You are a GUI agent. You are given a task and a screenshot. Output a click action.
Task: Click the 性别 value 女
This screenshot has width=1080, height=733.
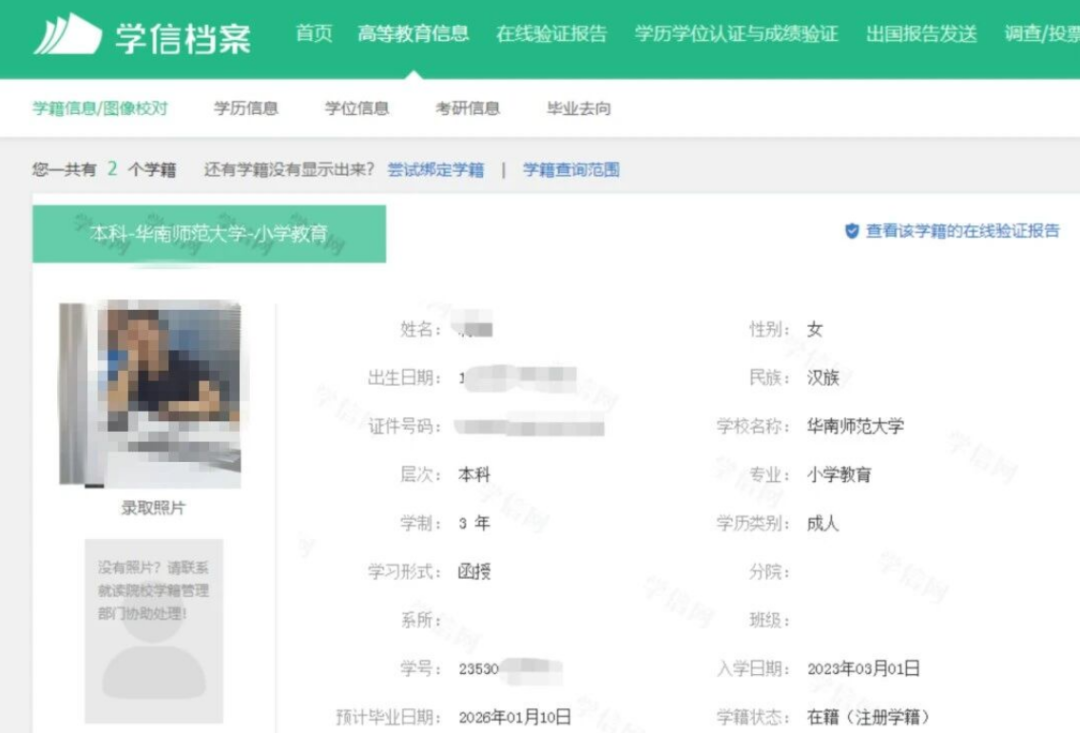(x=815, y=329)
